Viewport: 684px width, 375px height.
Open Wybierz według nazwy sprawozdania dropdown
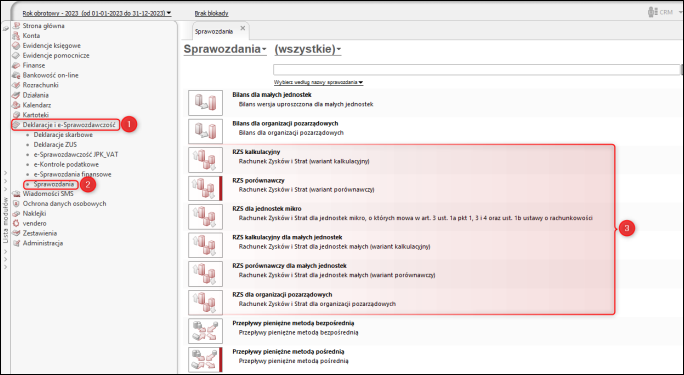[318, 82]
